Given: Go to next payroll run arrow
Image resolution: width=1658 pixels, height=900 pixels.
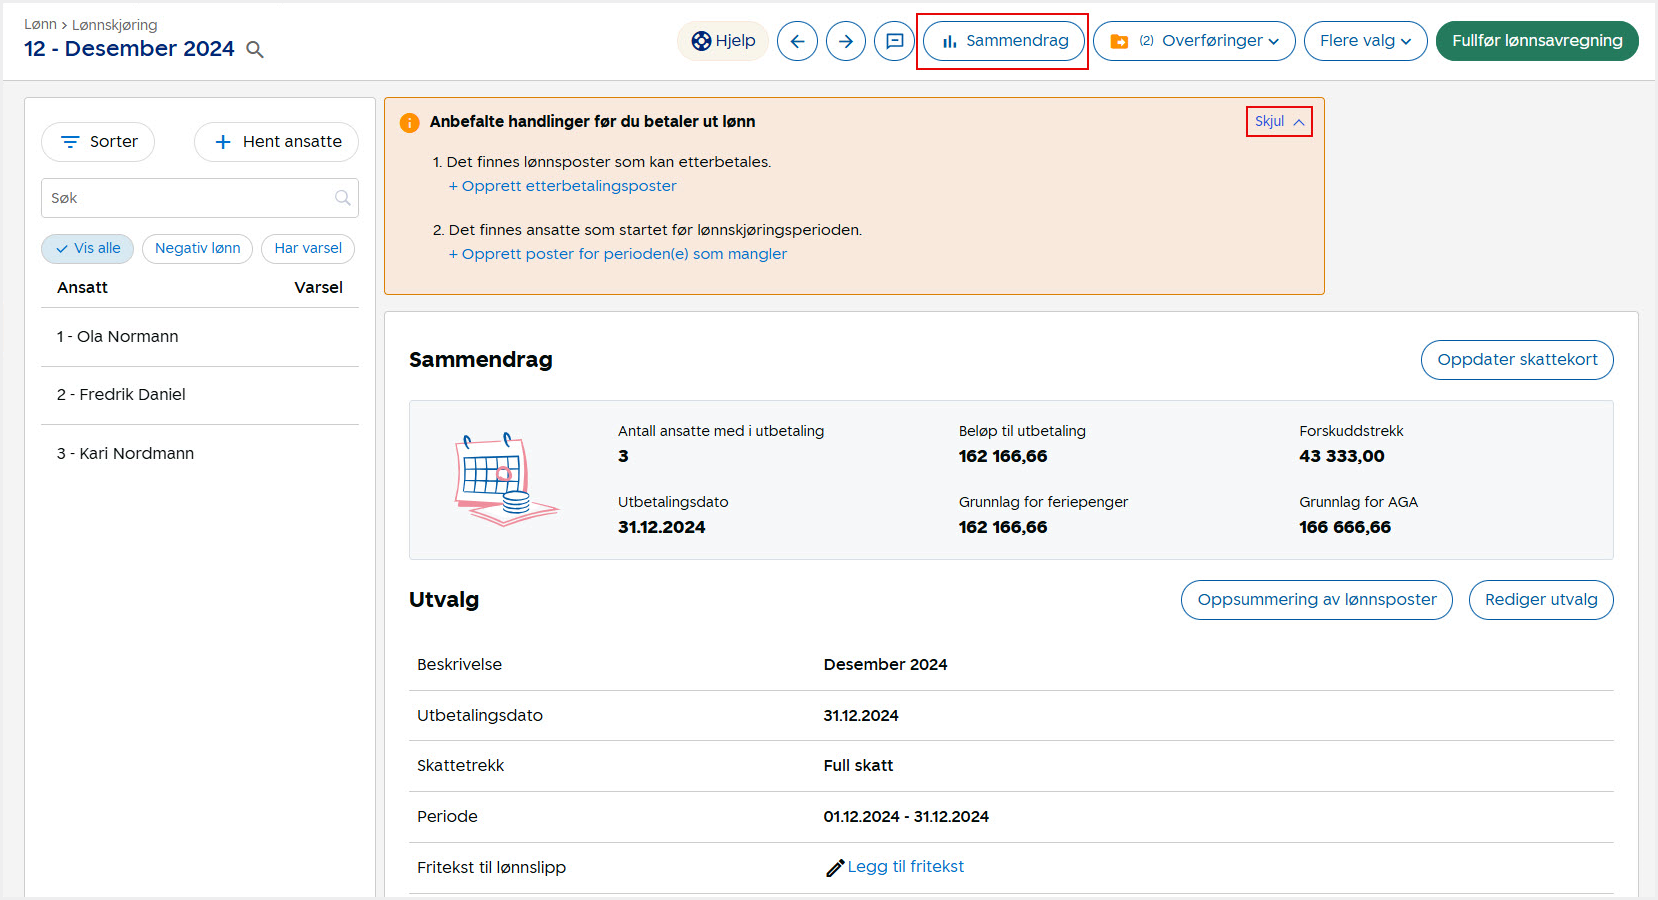Looking at the screenshot, I should tap(846, 41).
